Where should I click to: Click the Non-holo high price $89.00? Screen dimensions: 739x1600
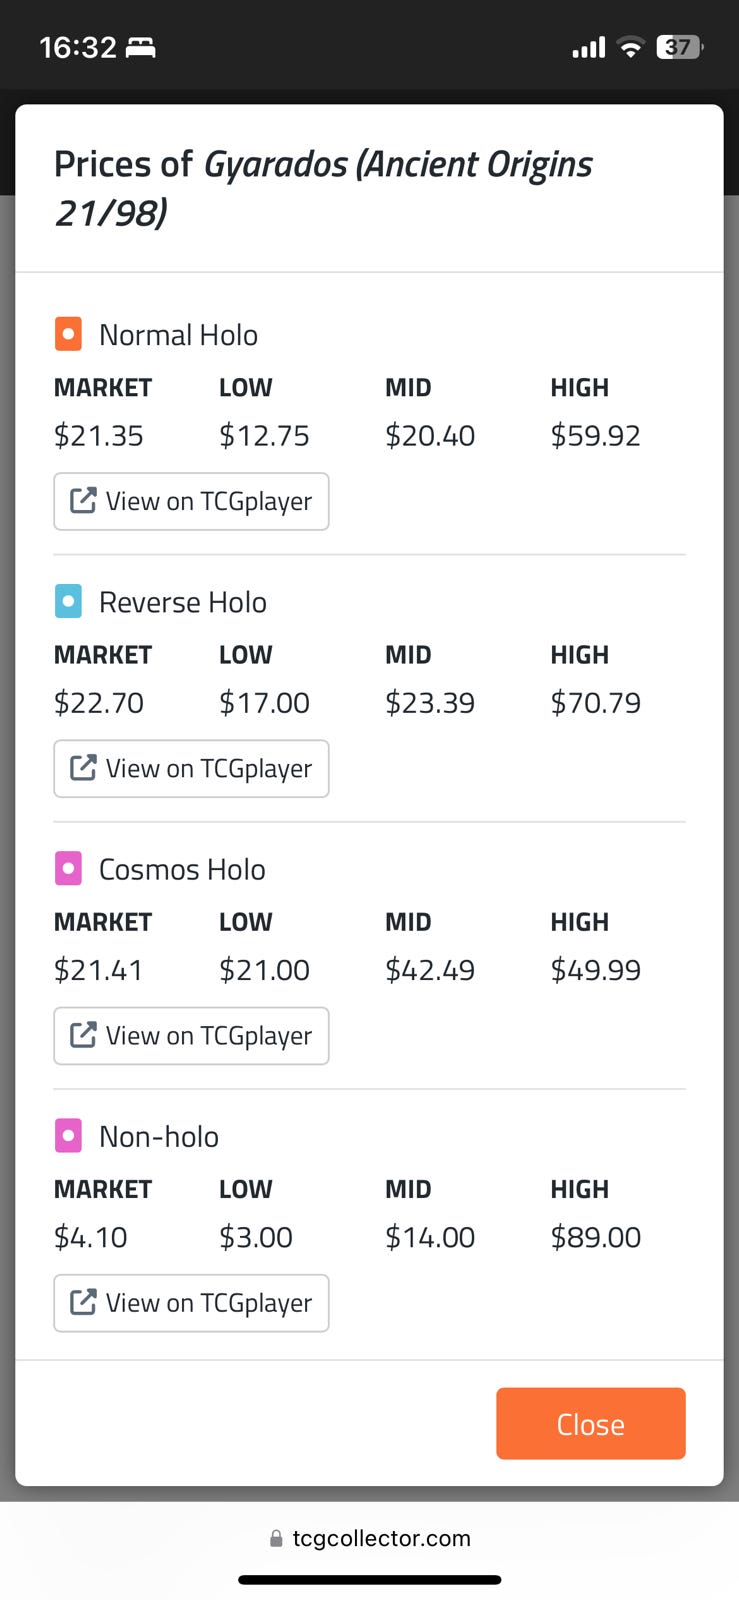coord(595,1237)
